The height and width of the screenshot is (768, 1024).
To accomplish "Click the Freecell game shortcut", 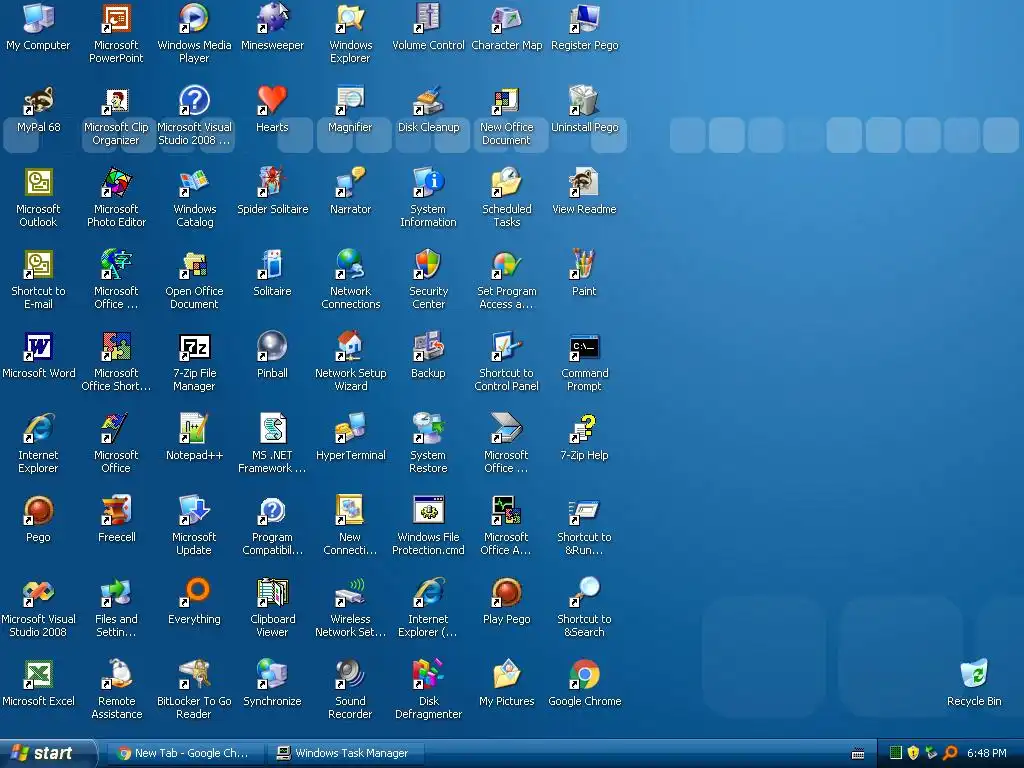I will [x=116, y=511].
